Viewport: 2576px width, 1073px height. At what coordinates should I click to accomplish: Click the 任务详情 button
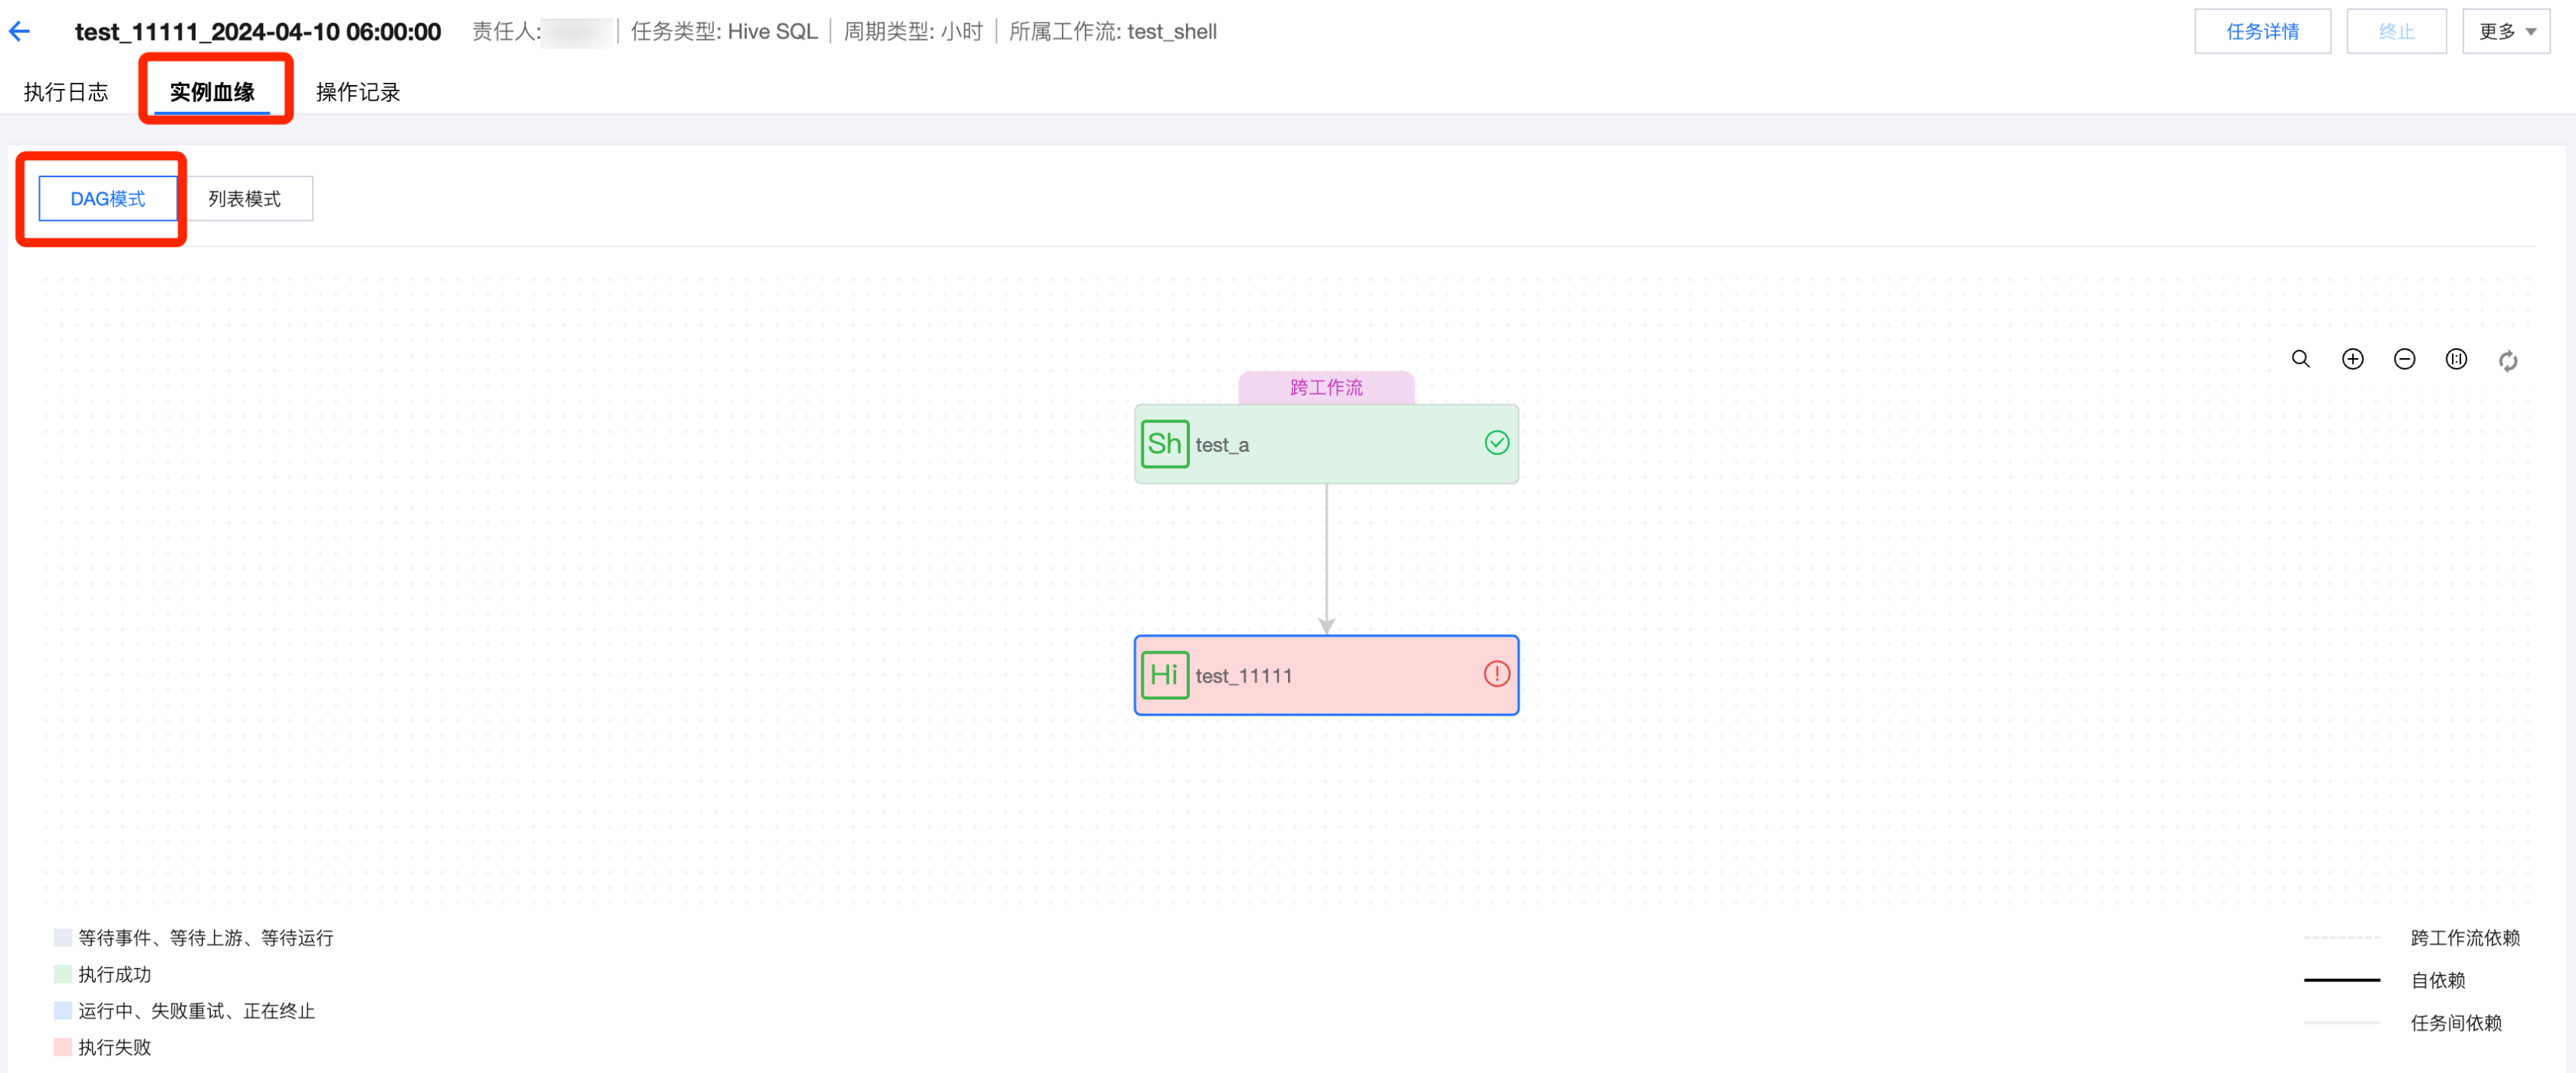[2262, 31]
